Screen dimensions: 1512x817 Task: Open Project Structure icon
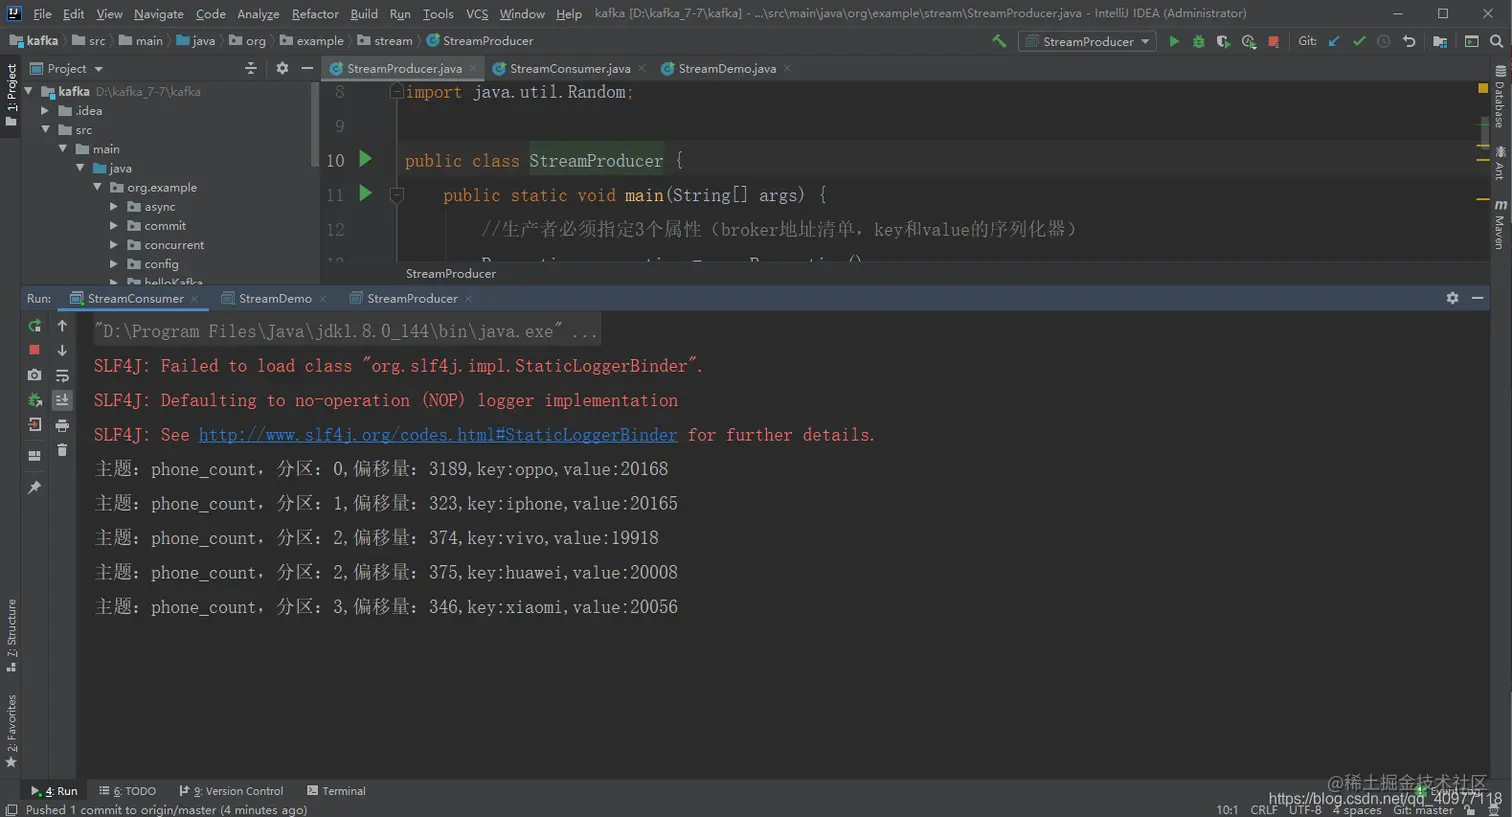tap(1440, 41)
